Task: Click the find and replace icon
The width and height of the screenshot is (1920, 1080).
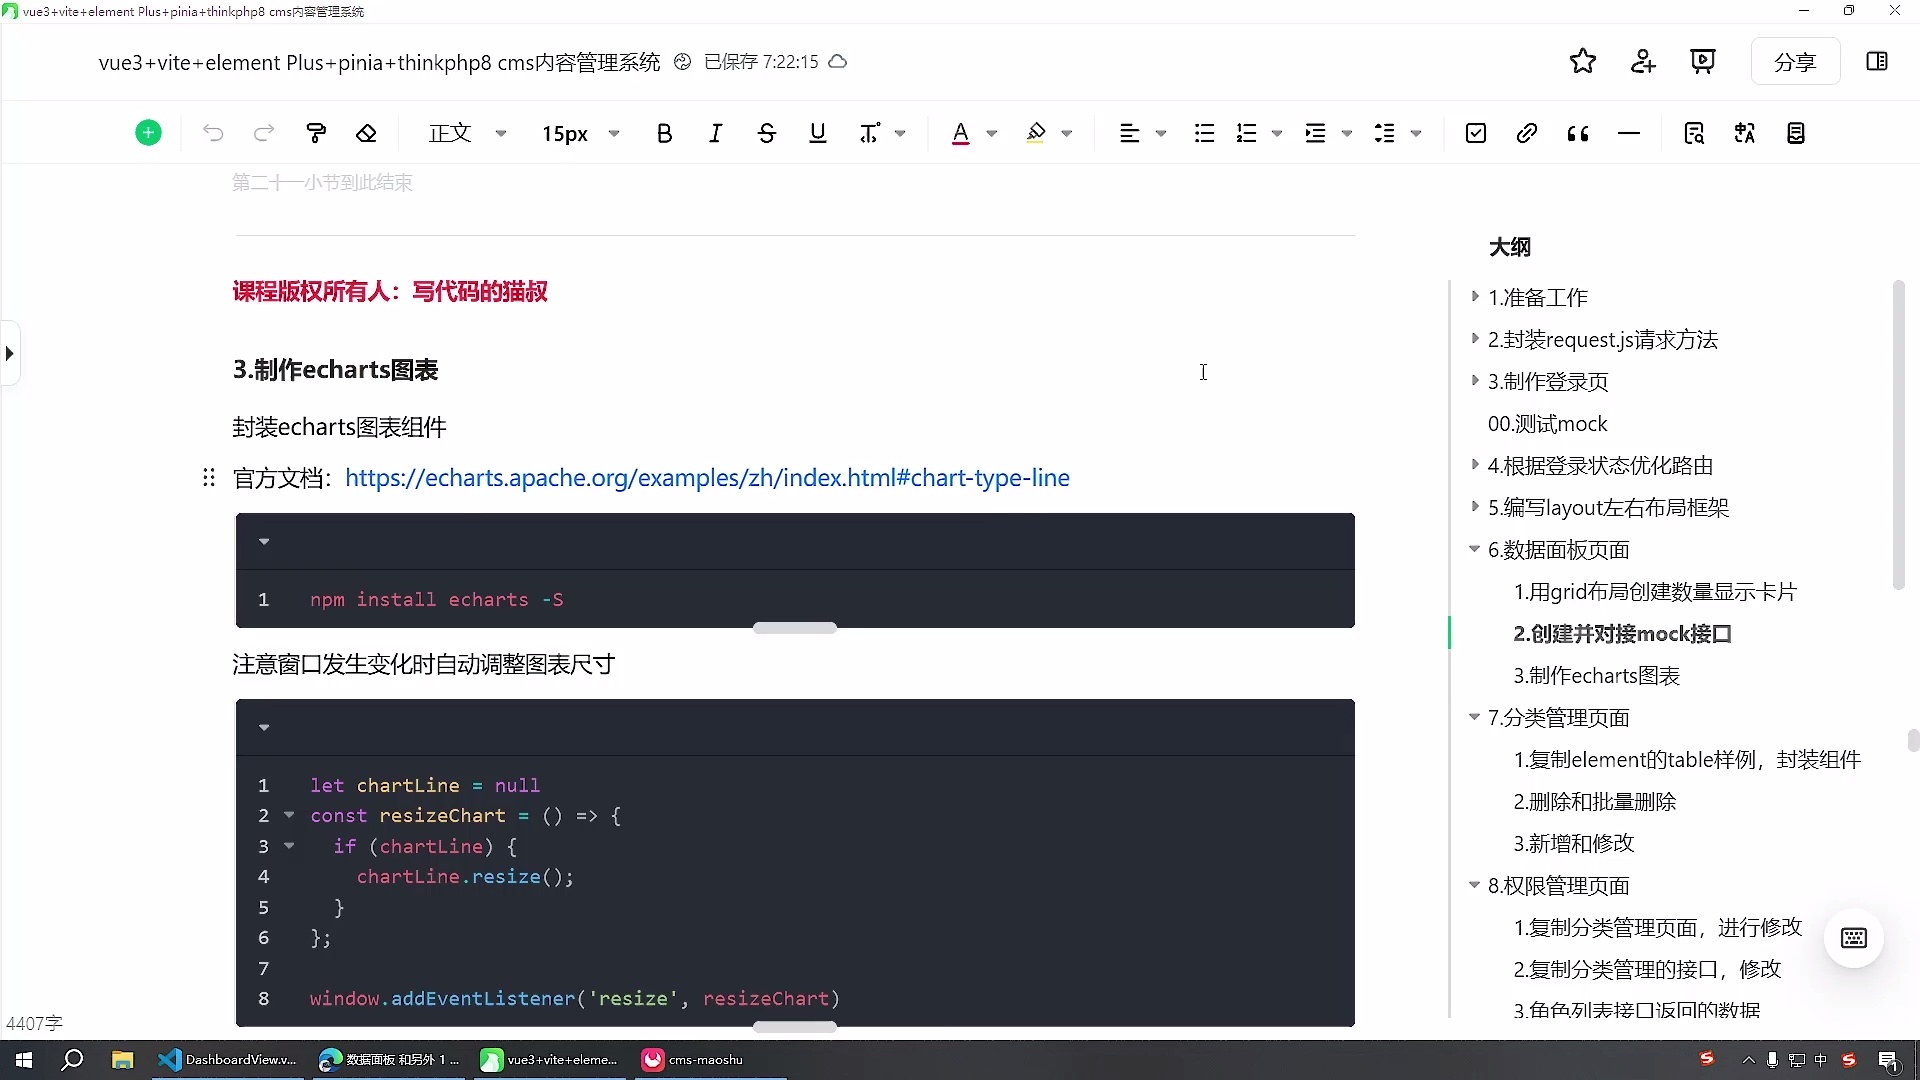Action: tap(1694, 133)
